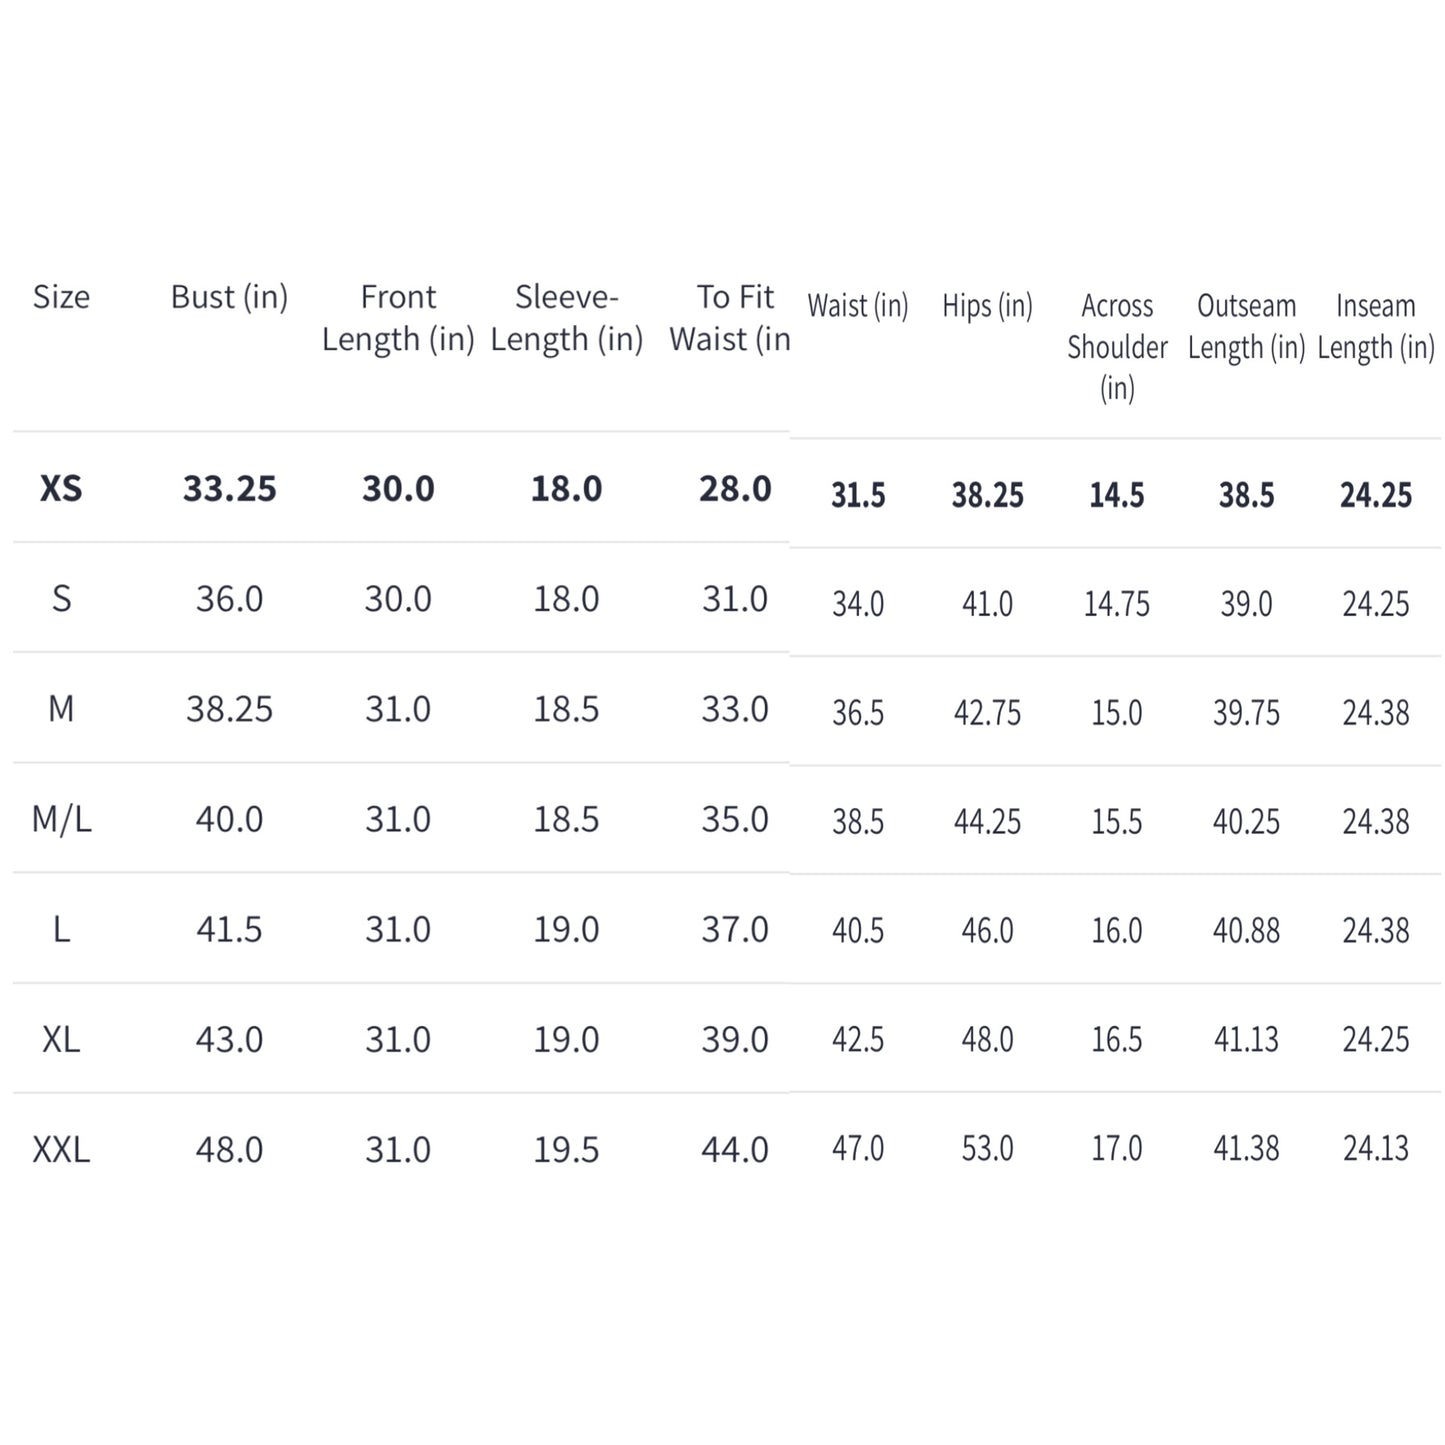This screenshot has height=1445, width=1445.
Task: Click the outseam value 41.13
Action: coord(1246,1039)
